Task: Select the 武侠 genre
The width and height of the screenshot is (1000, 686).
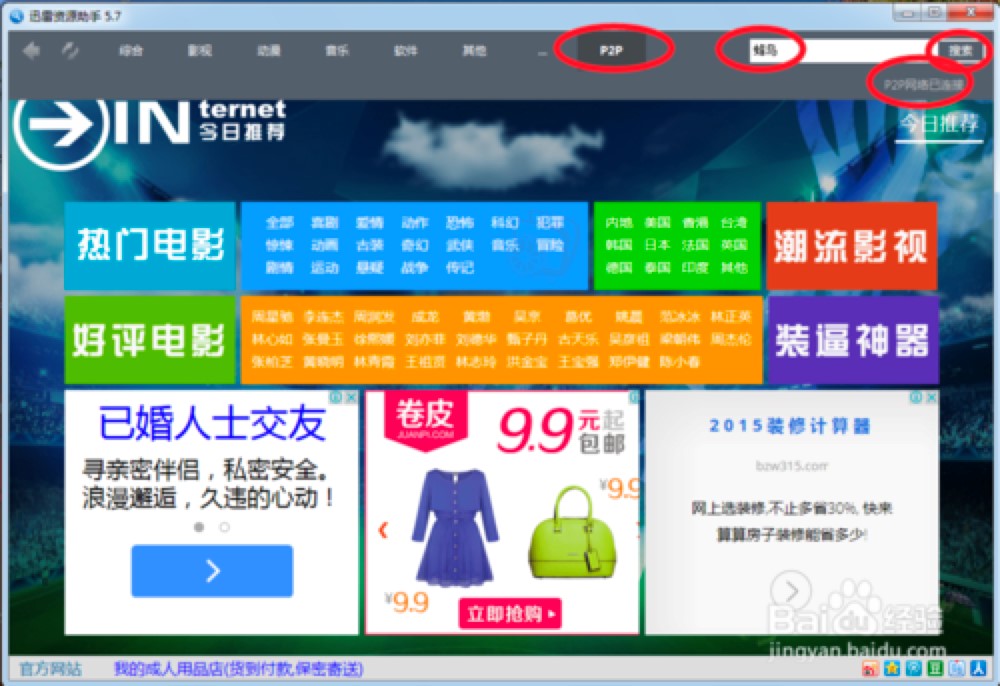Action: 460,245
